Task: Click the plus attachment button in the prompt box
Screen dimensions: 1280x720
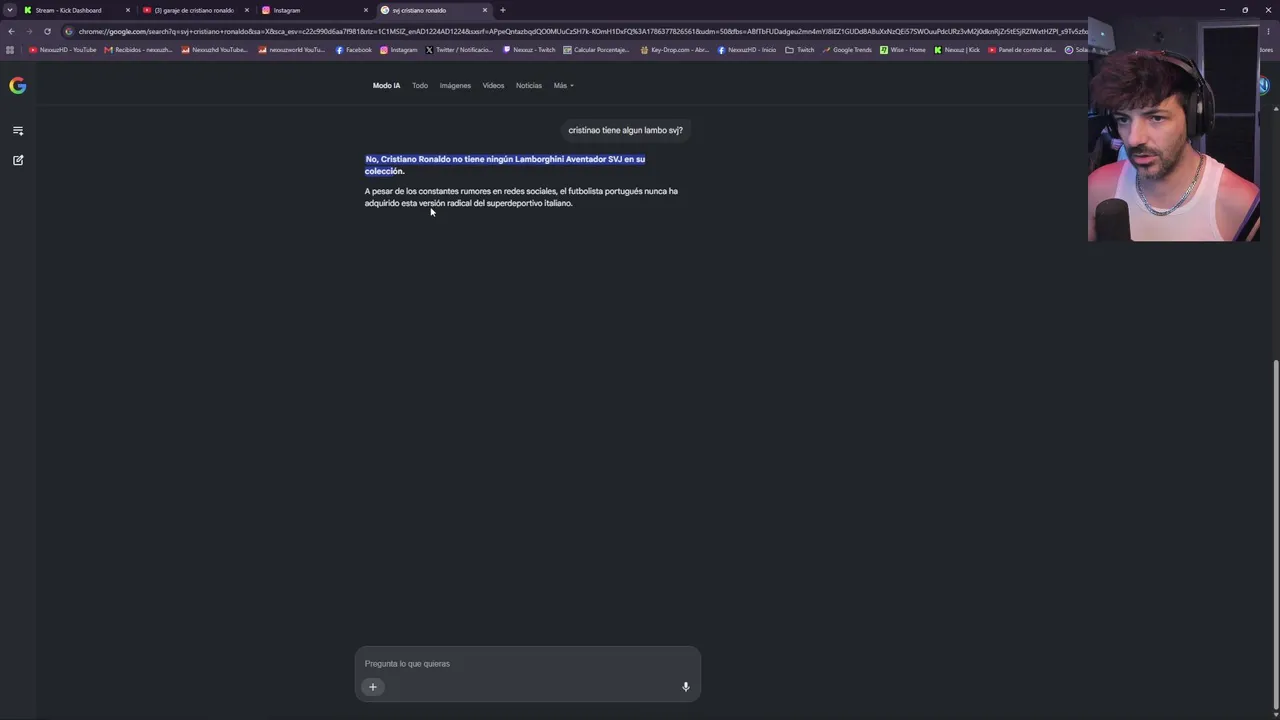Action: pos(373,687)
